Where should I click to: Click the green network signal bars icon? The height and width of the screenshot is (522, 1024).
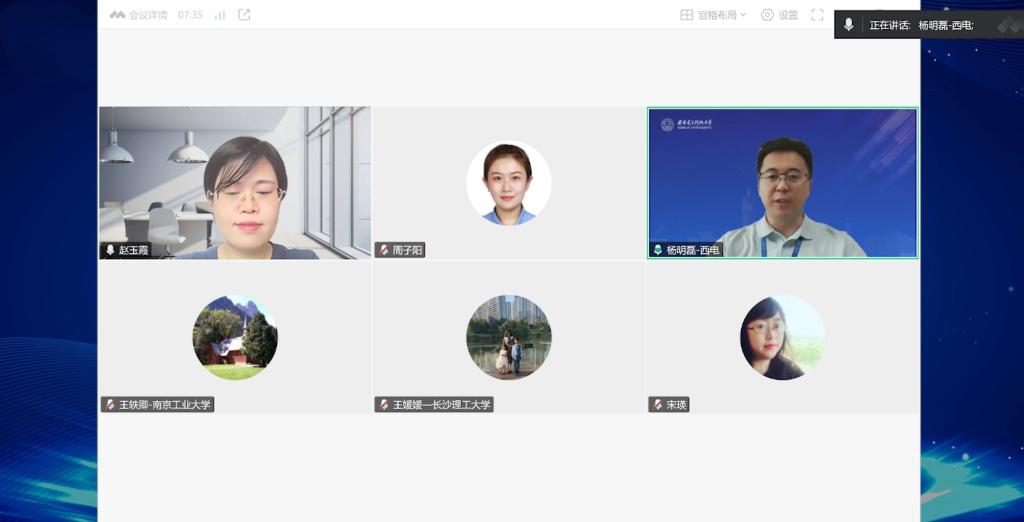click(220, 15)
